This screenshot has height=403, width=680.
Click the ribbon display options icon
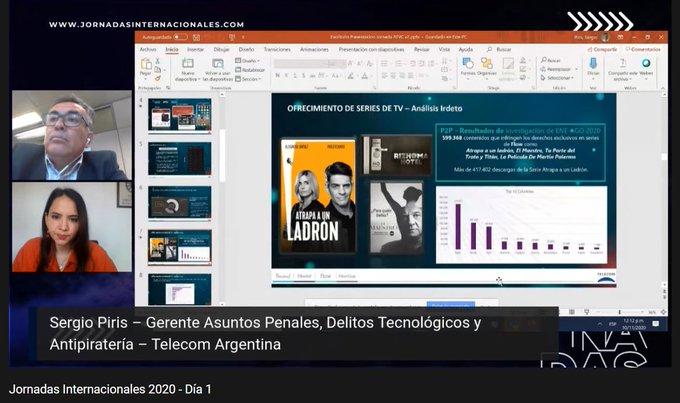click(x=620, y=37)
